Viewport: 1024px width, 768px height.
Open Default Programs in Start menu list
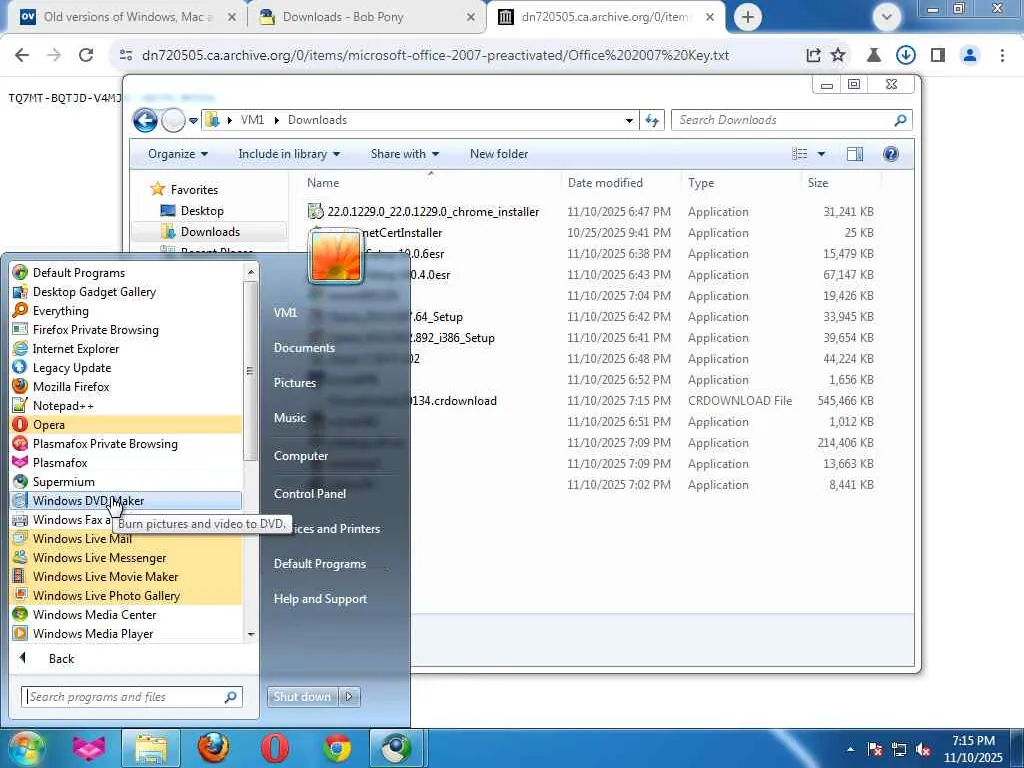click(x=78, y=272)
